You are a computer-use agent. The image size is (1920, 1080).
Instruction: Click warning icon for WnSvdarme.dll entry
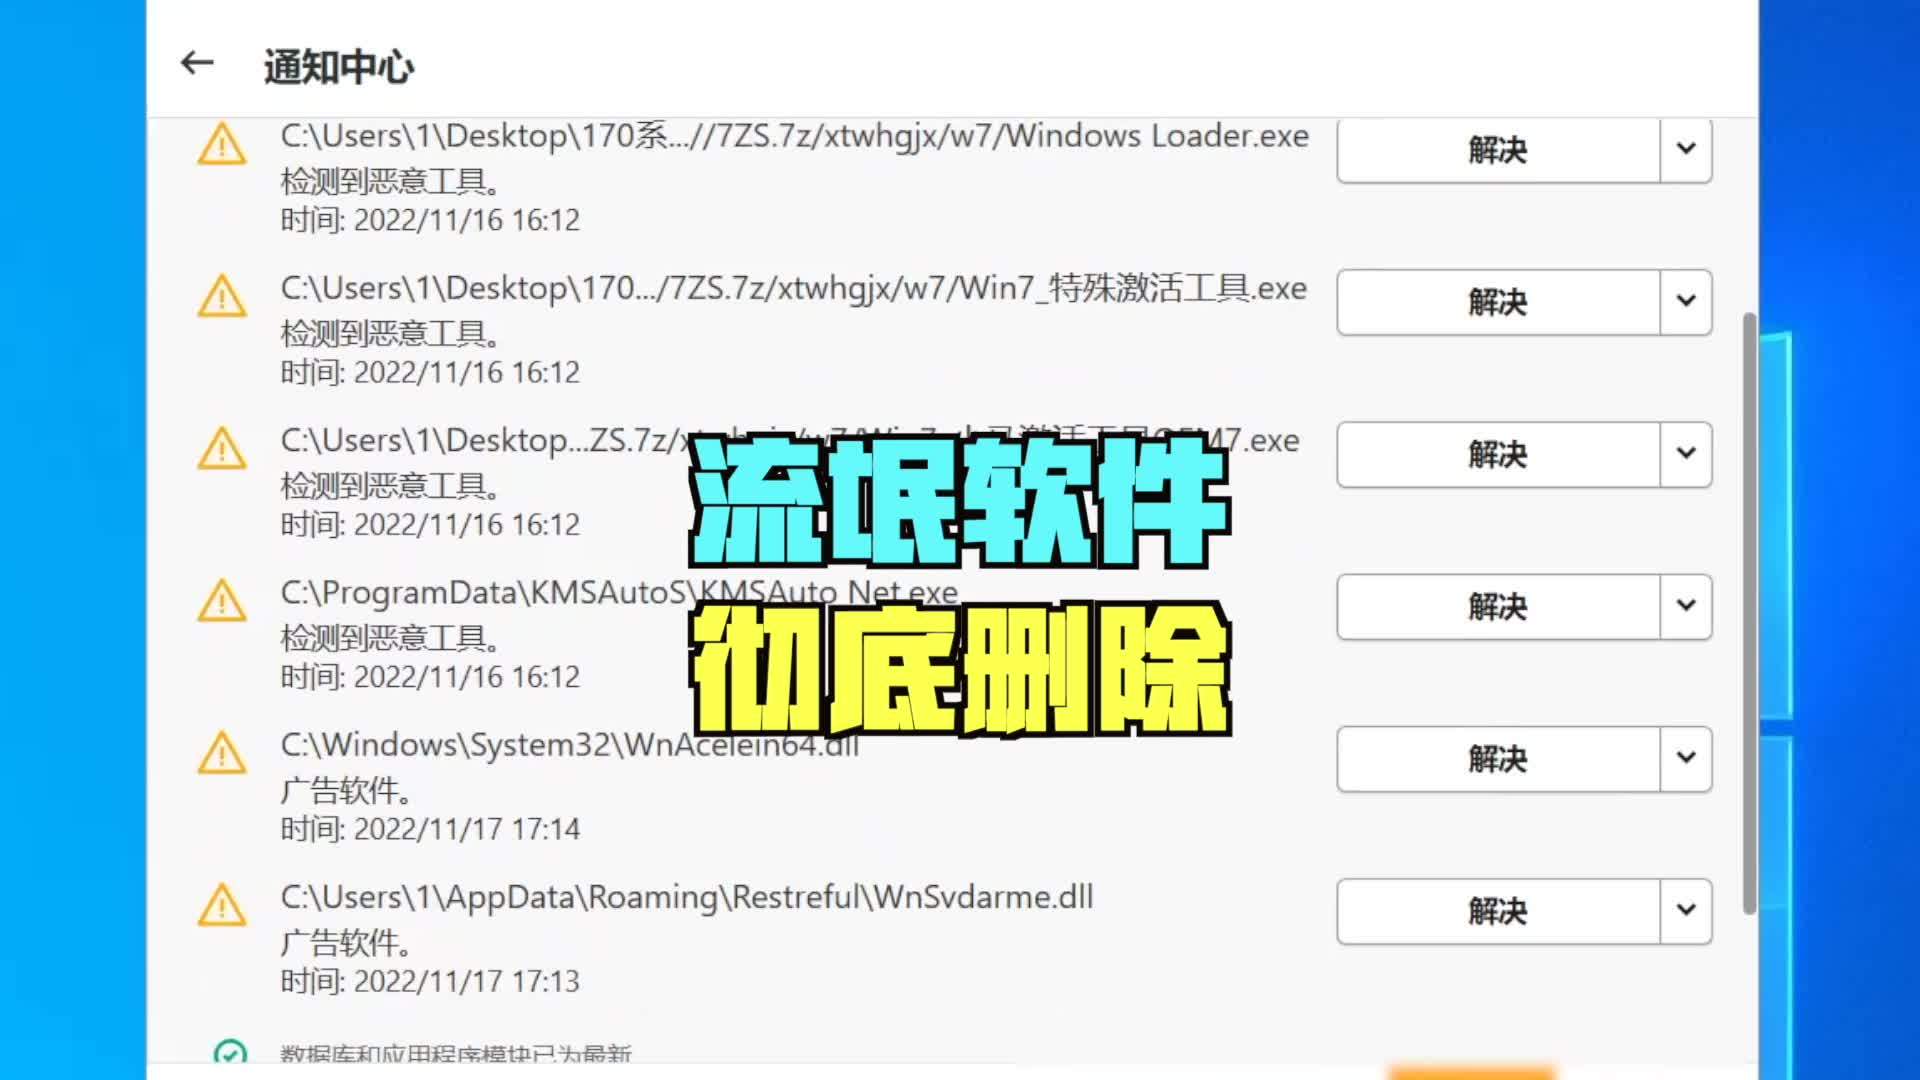[x=222, y=905]
